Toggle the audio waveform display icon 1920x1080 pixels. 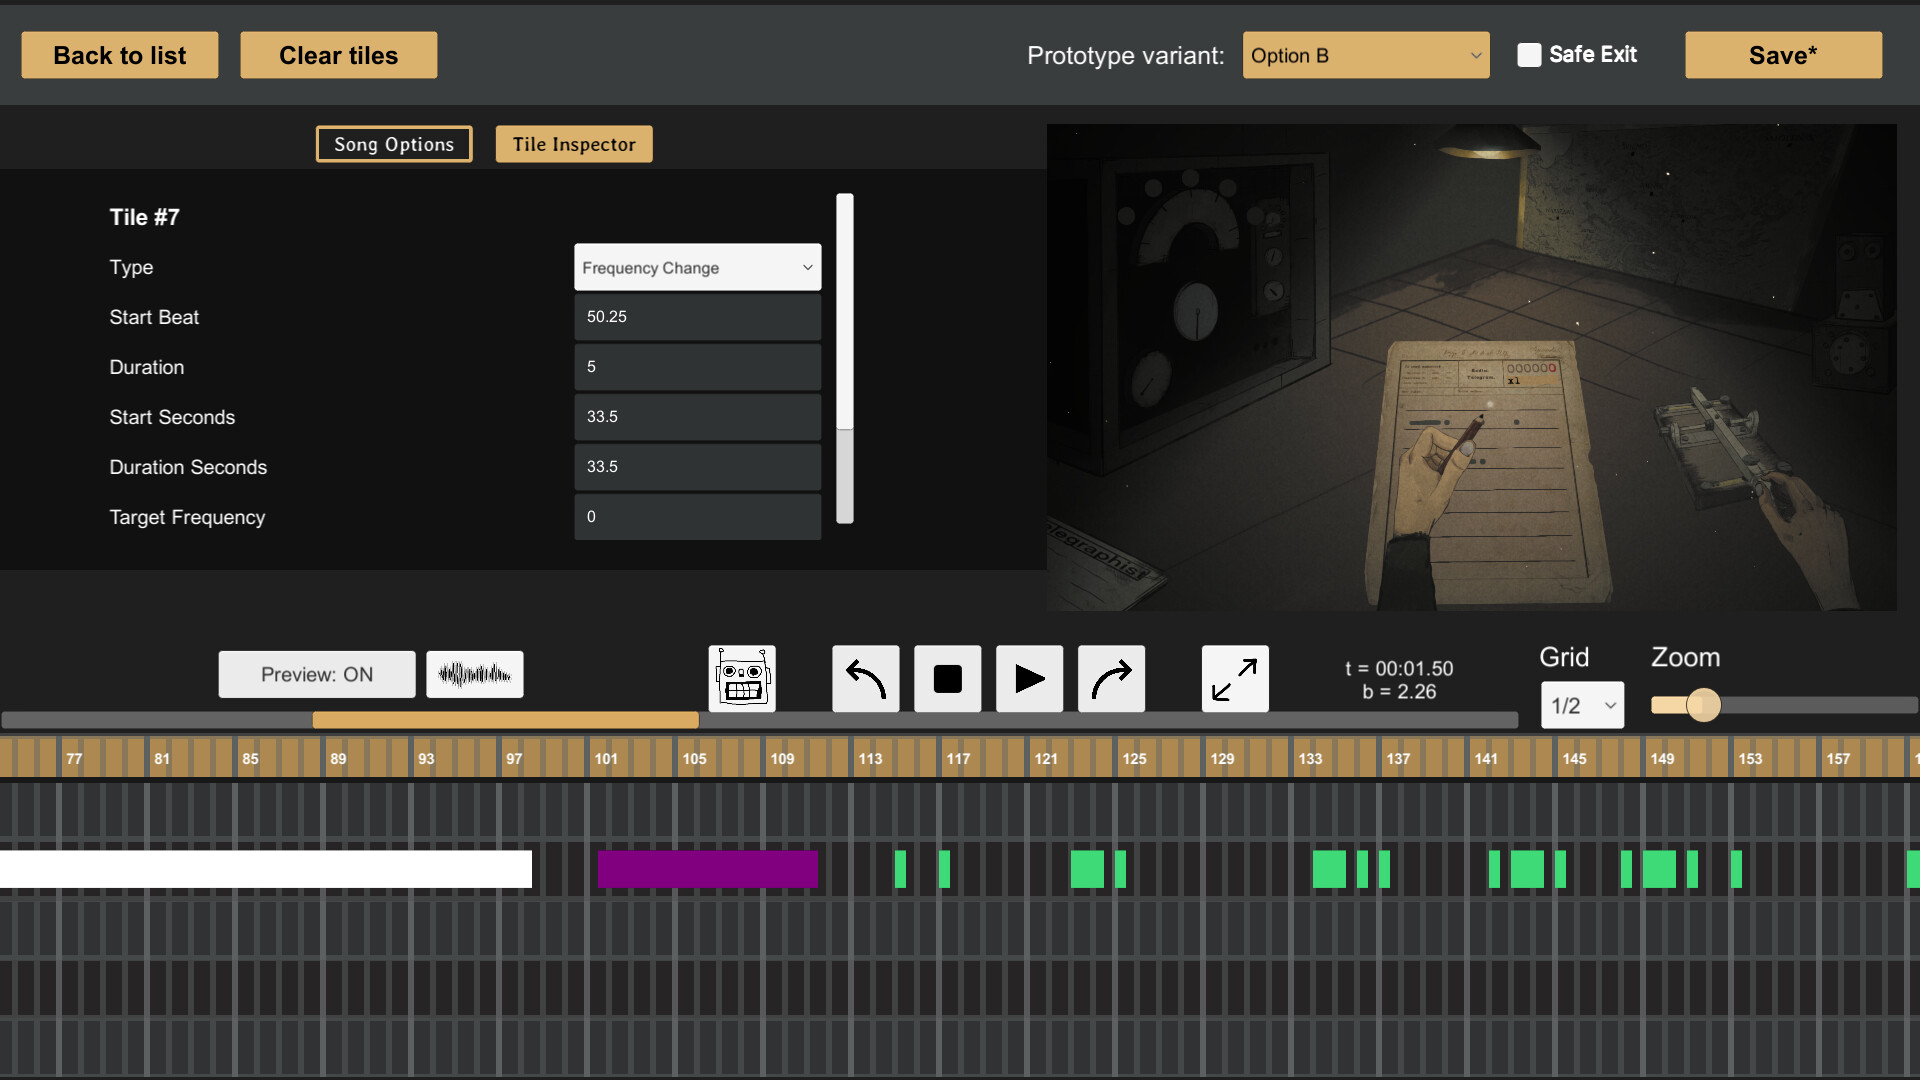click(x=475, y=674)
